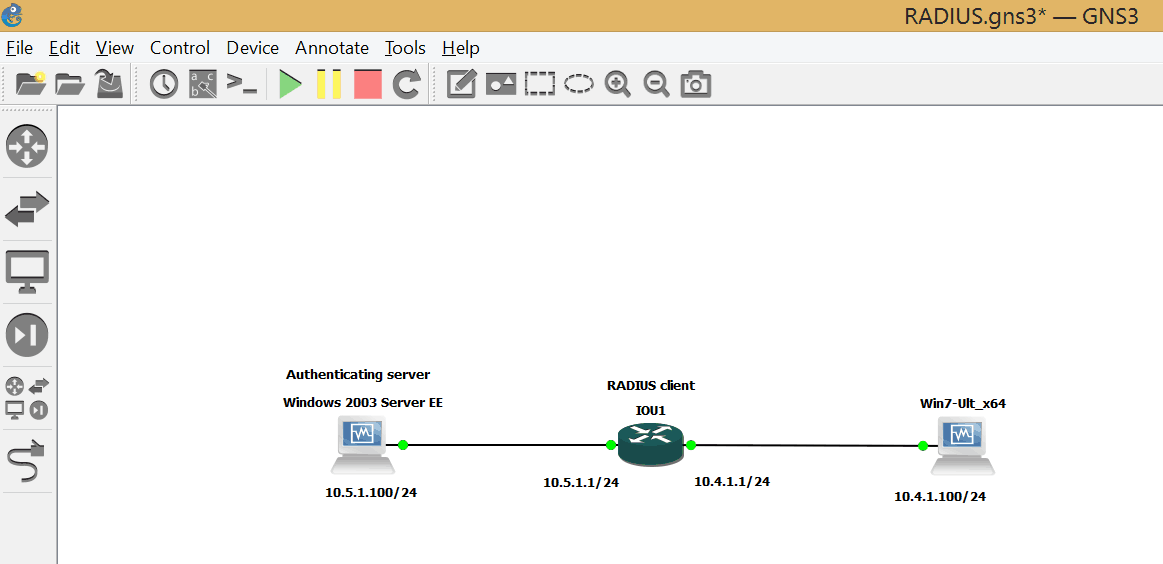
Task: Open the File menu
Action: click(19, 48)
